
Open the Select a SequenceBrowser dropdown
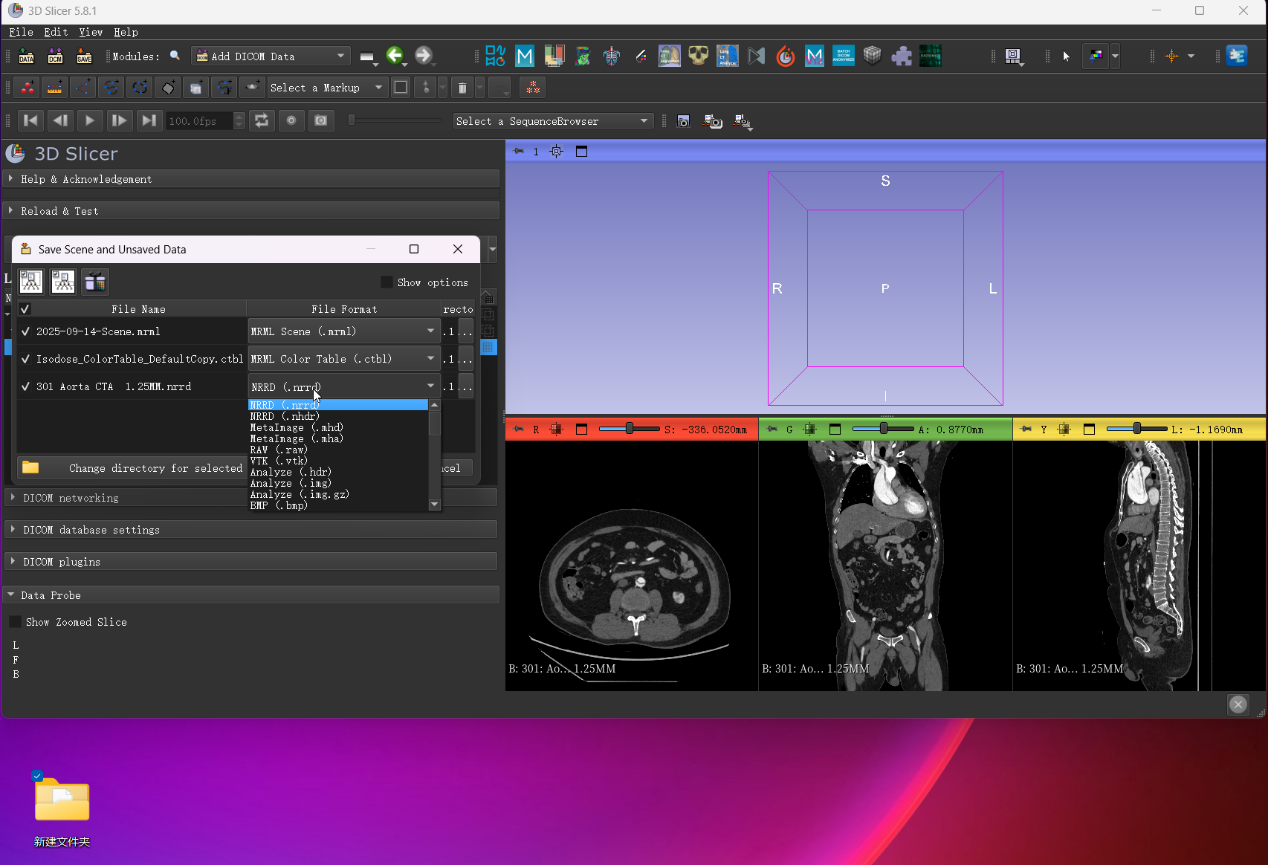[553, 121]
